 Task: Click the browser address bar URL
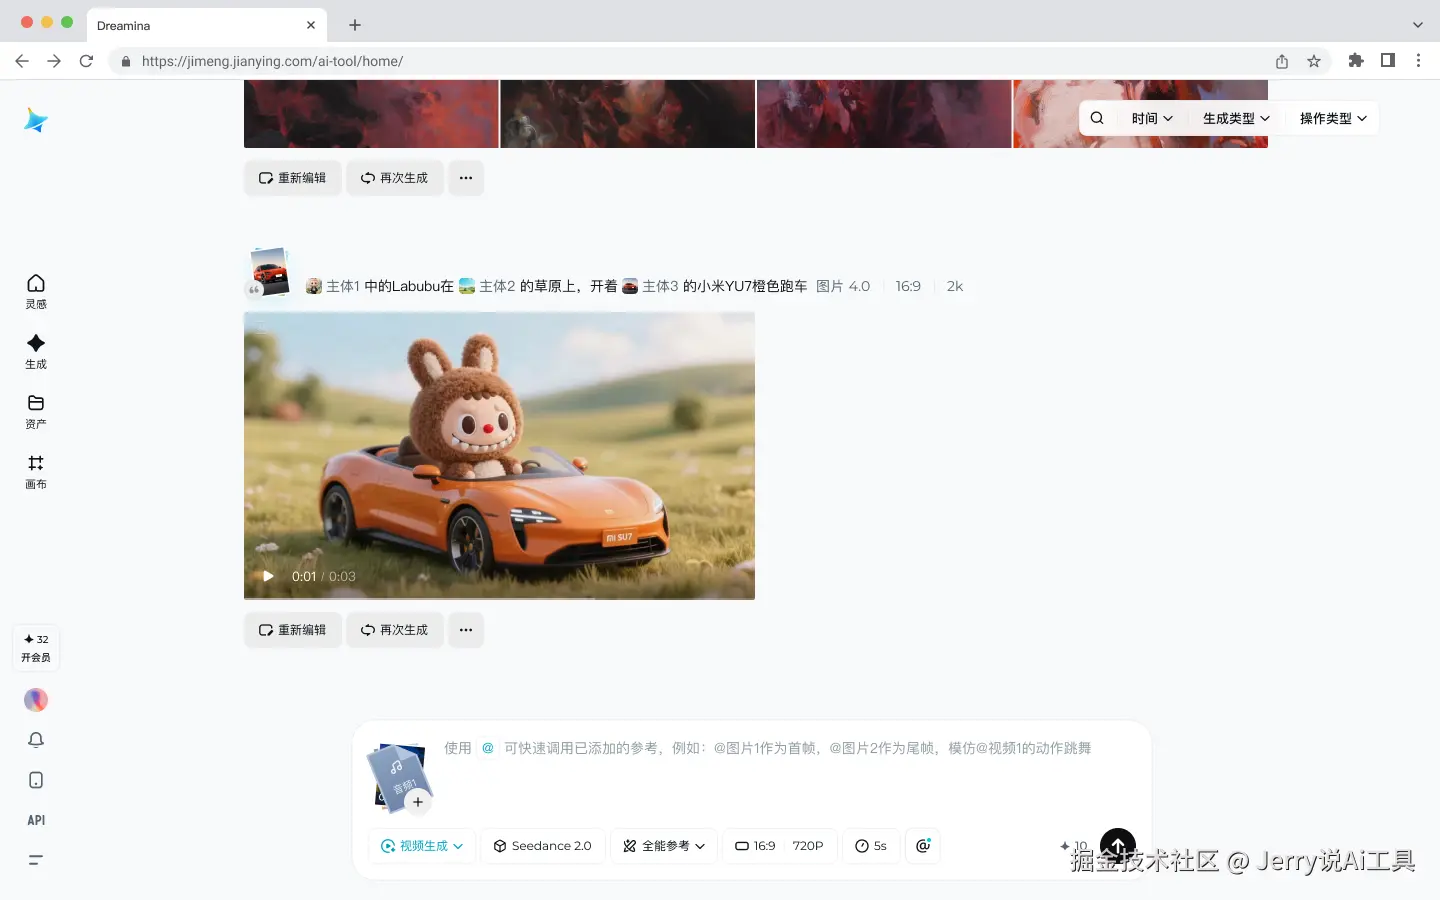click(x=272, y=61)
